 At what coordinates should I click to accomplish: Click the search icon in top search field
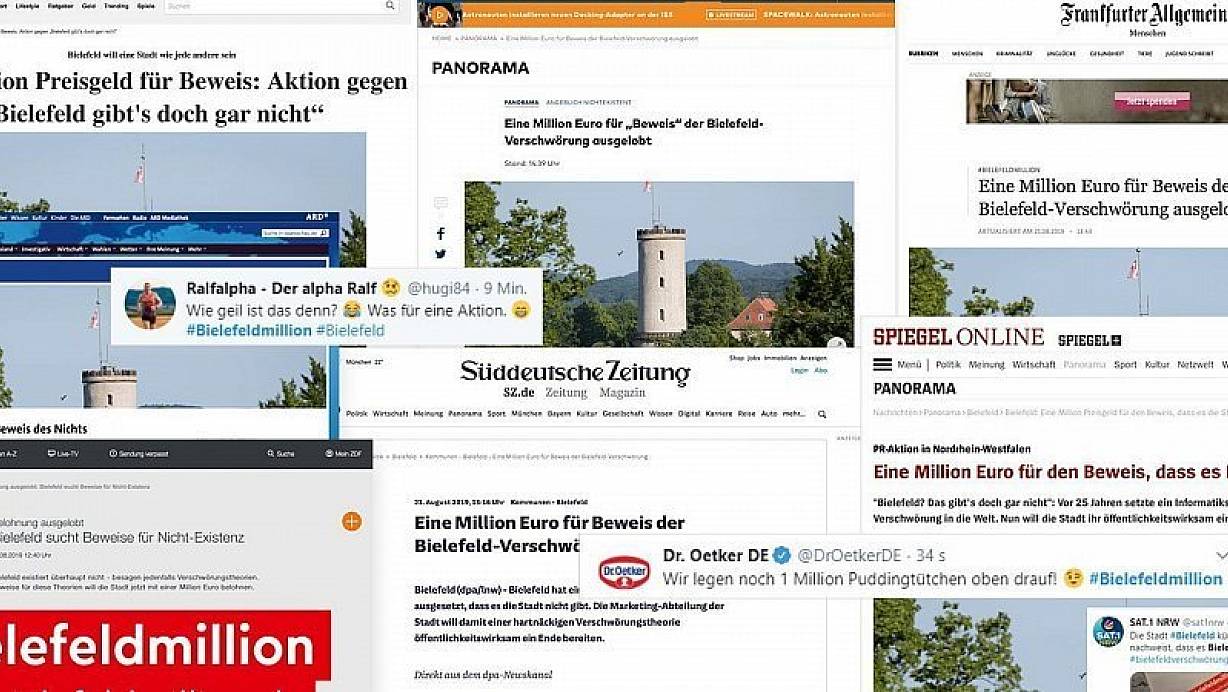pos(391,6)
